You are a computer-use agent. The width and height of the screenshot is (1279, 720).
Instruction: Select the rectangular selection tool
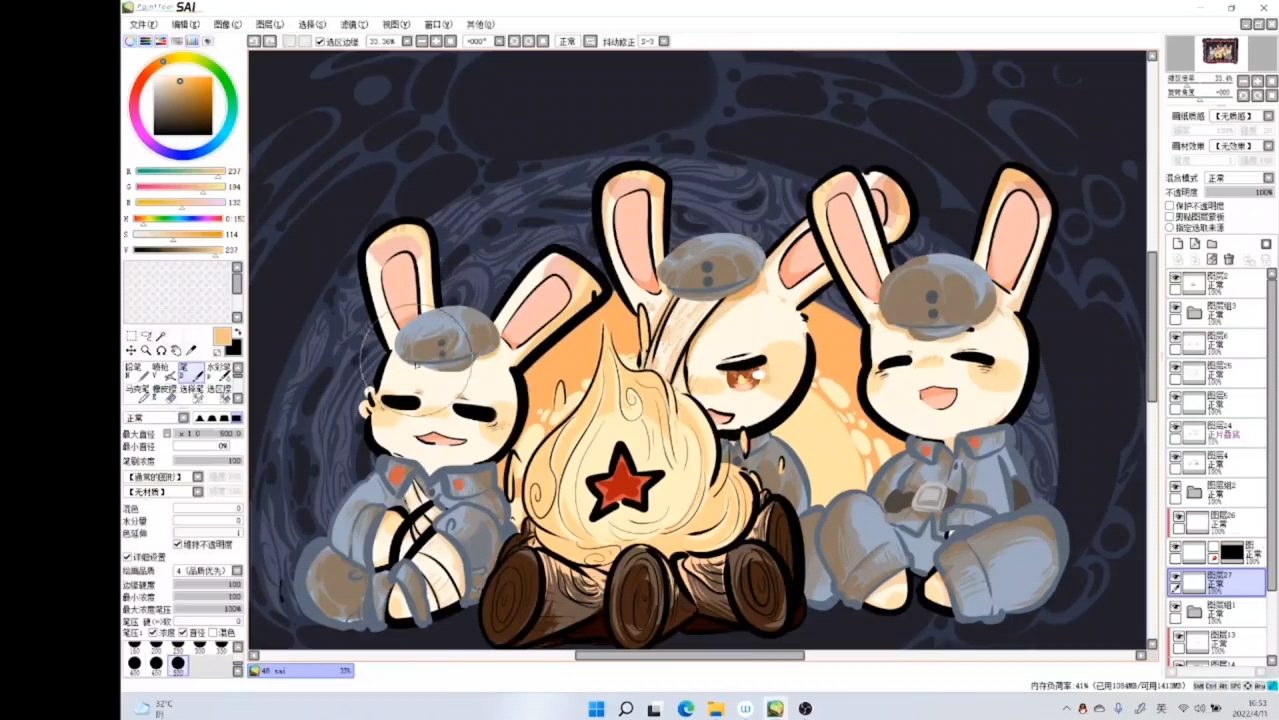(x=131, y=337)
